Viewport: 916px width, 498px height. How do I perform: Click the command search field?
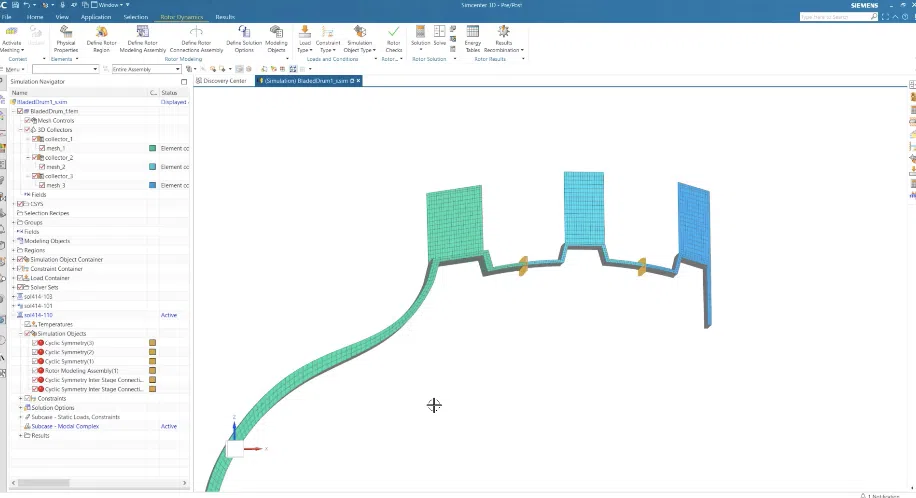[x=839, y=17]
